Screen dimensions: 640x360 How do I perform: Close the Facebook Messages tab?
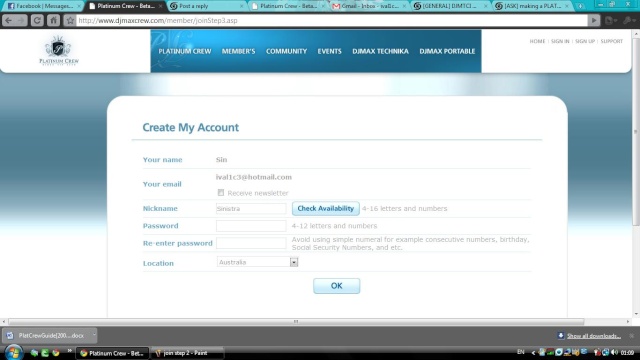tap(79, 6)
